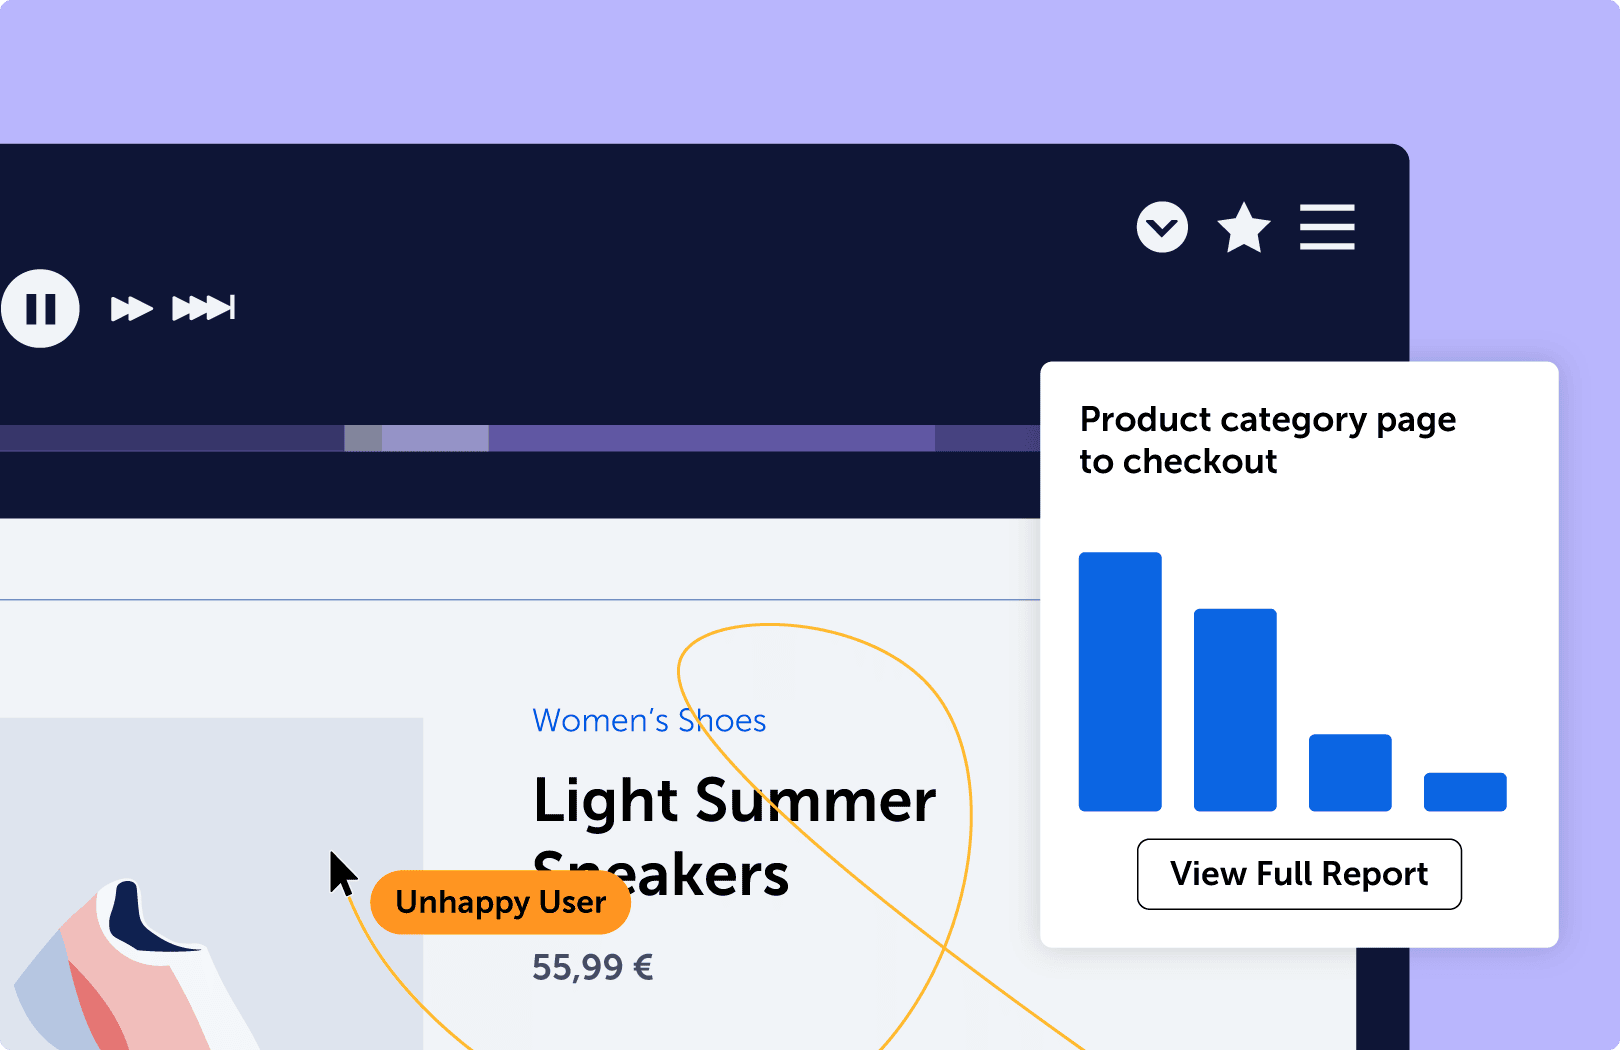Click the View Full Report button
Screen dimensions: 1620x1050
point(1299,874)
